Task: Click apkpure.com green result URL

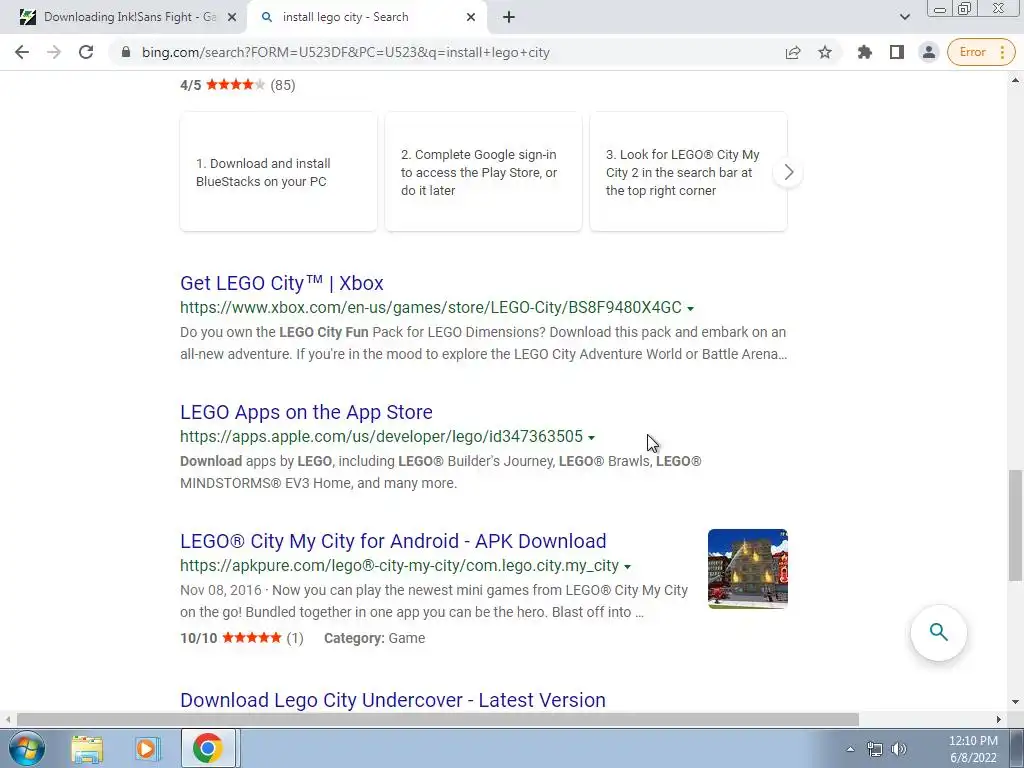Action: [400, 566]
